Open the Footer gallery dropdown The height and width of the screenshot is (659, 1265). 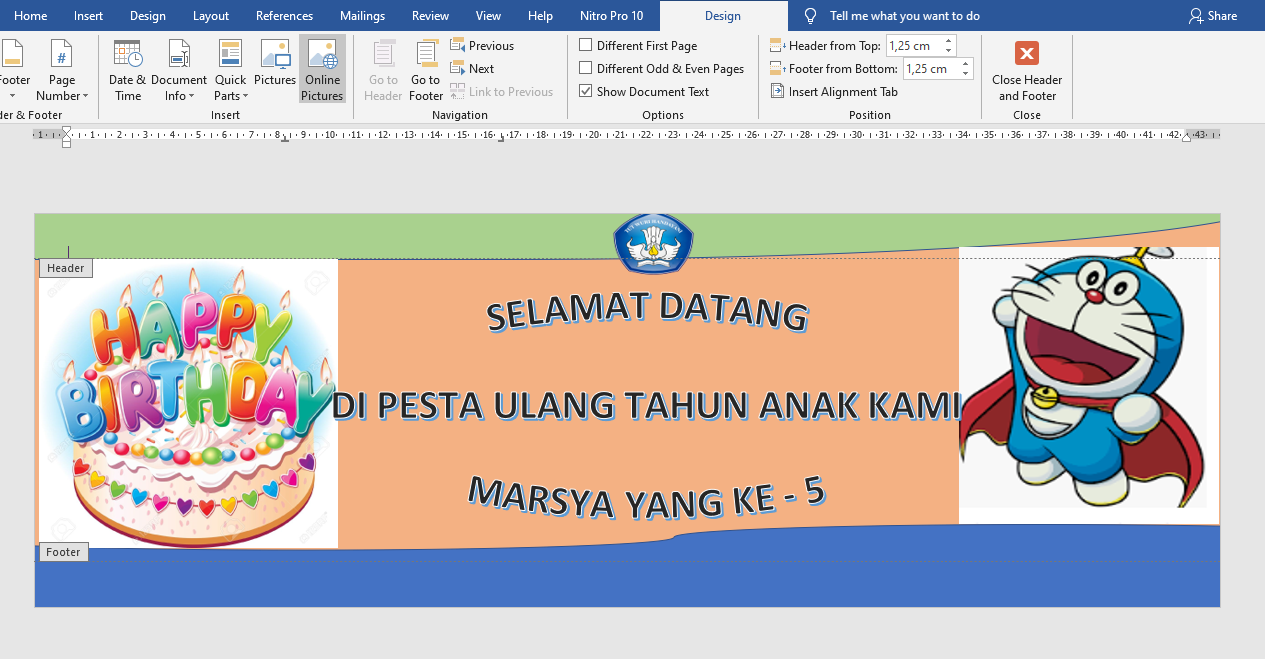15,70
